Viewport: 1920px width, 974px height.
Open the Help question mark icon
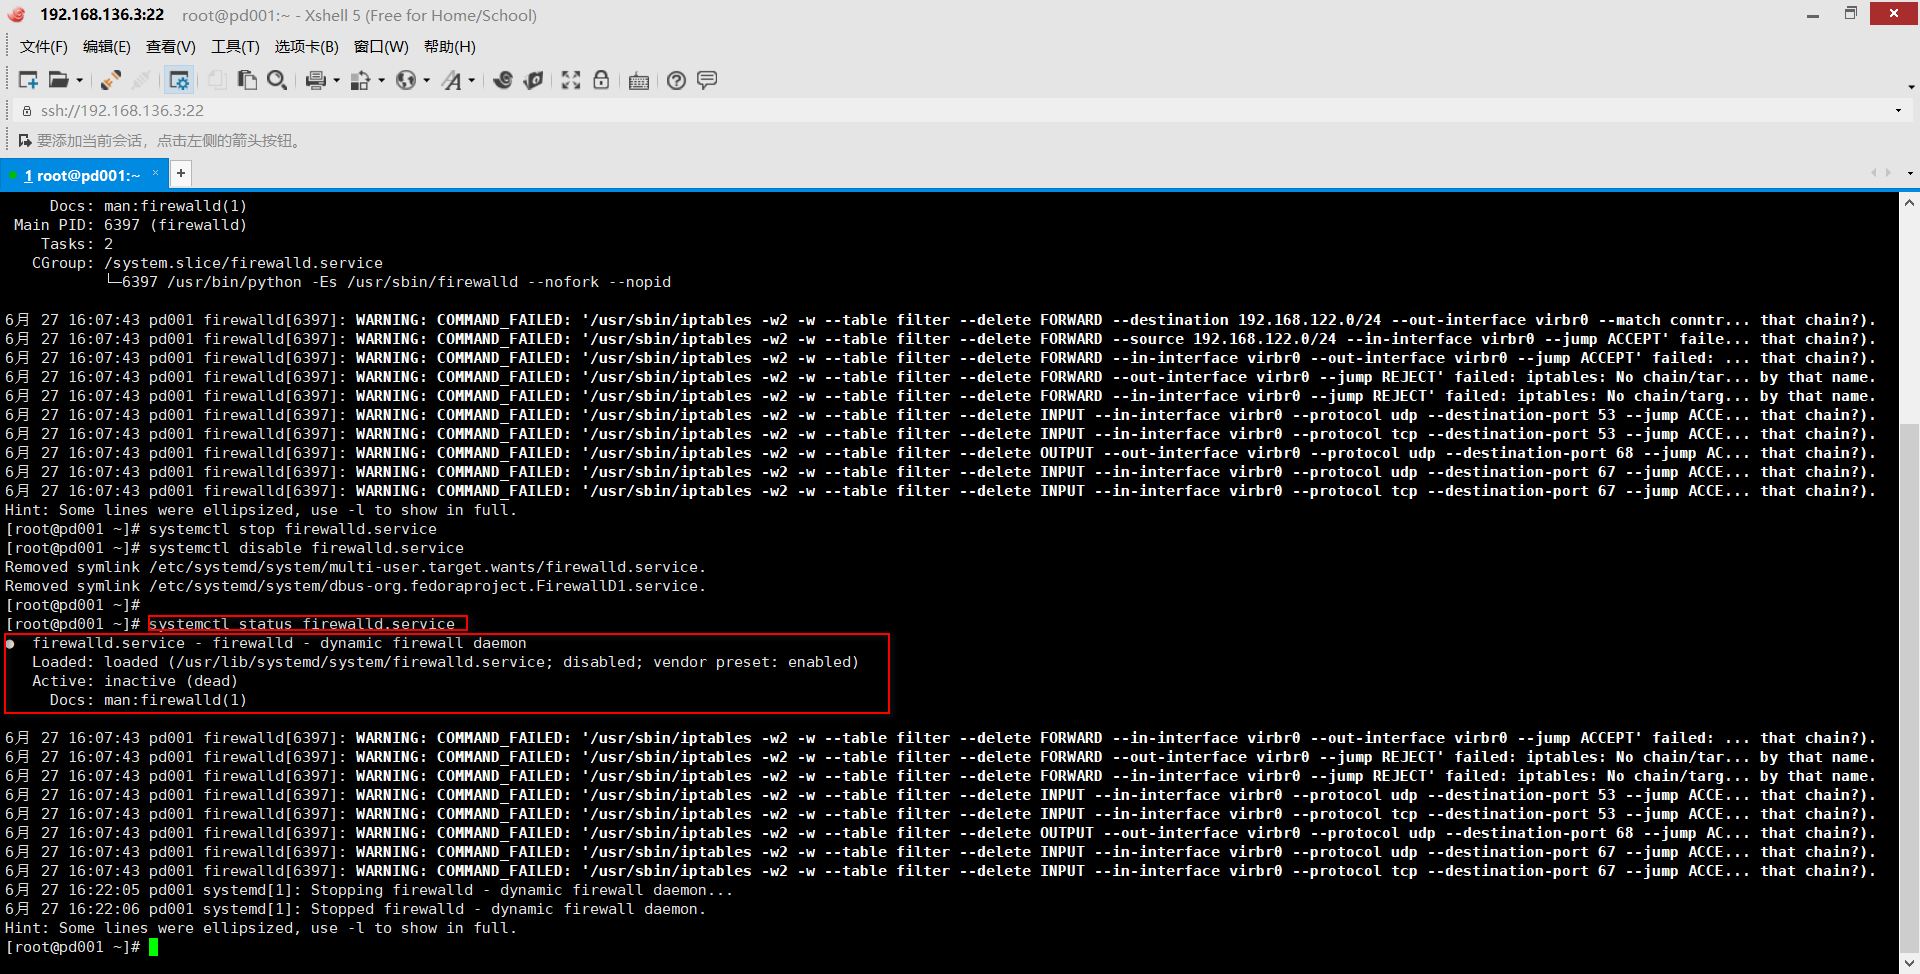(677, 80)
